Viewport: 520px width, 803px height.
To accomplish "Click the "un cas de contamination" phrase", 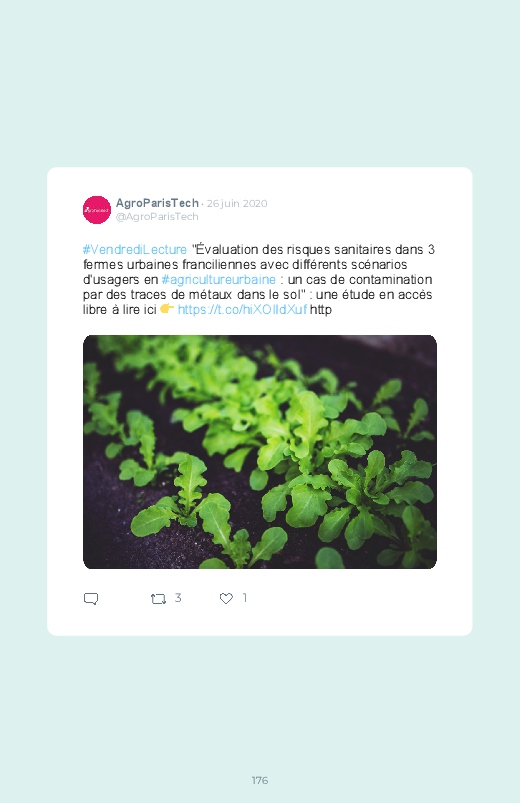I will [x=360, y=280].
